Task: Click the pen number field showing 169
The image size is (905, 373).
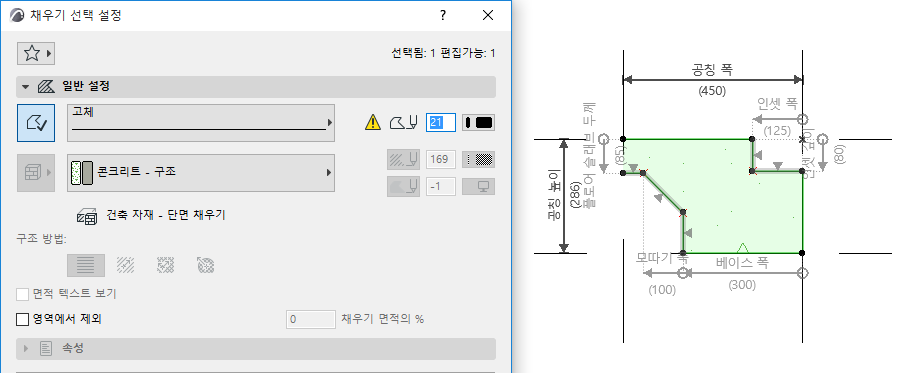Action: (441, 159)
